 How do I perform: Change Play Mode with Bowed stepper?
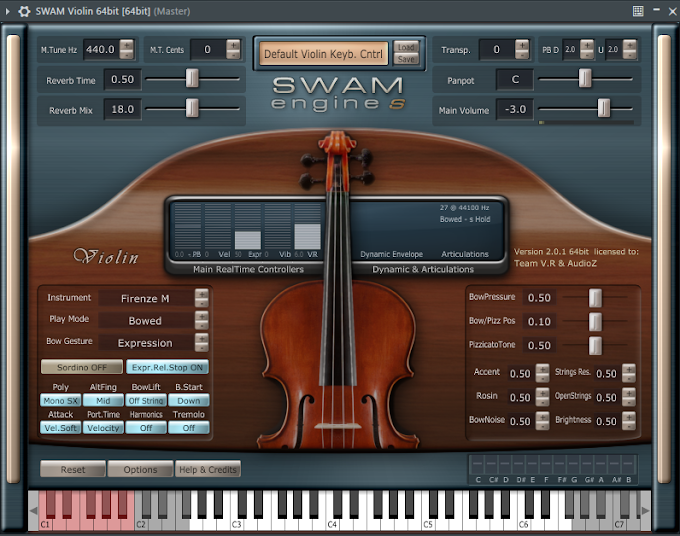coord(201,320)
